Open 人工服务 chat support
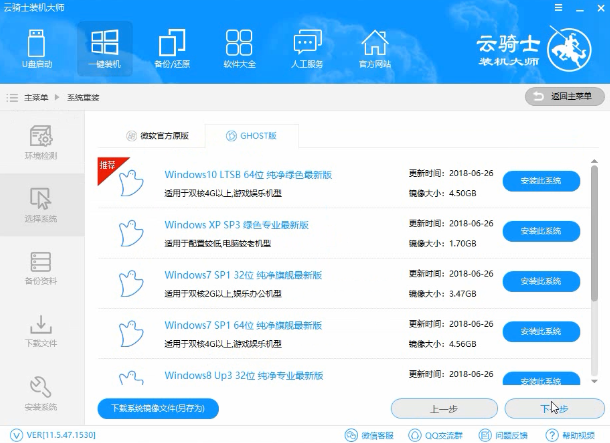This screenshot has height=443, width=610. [x=307, y=49]
